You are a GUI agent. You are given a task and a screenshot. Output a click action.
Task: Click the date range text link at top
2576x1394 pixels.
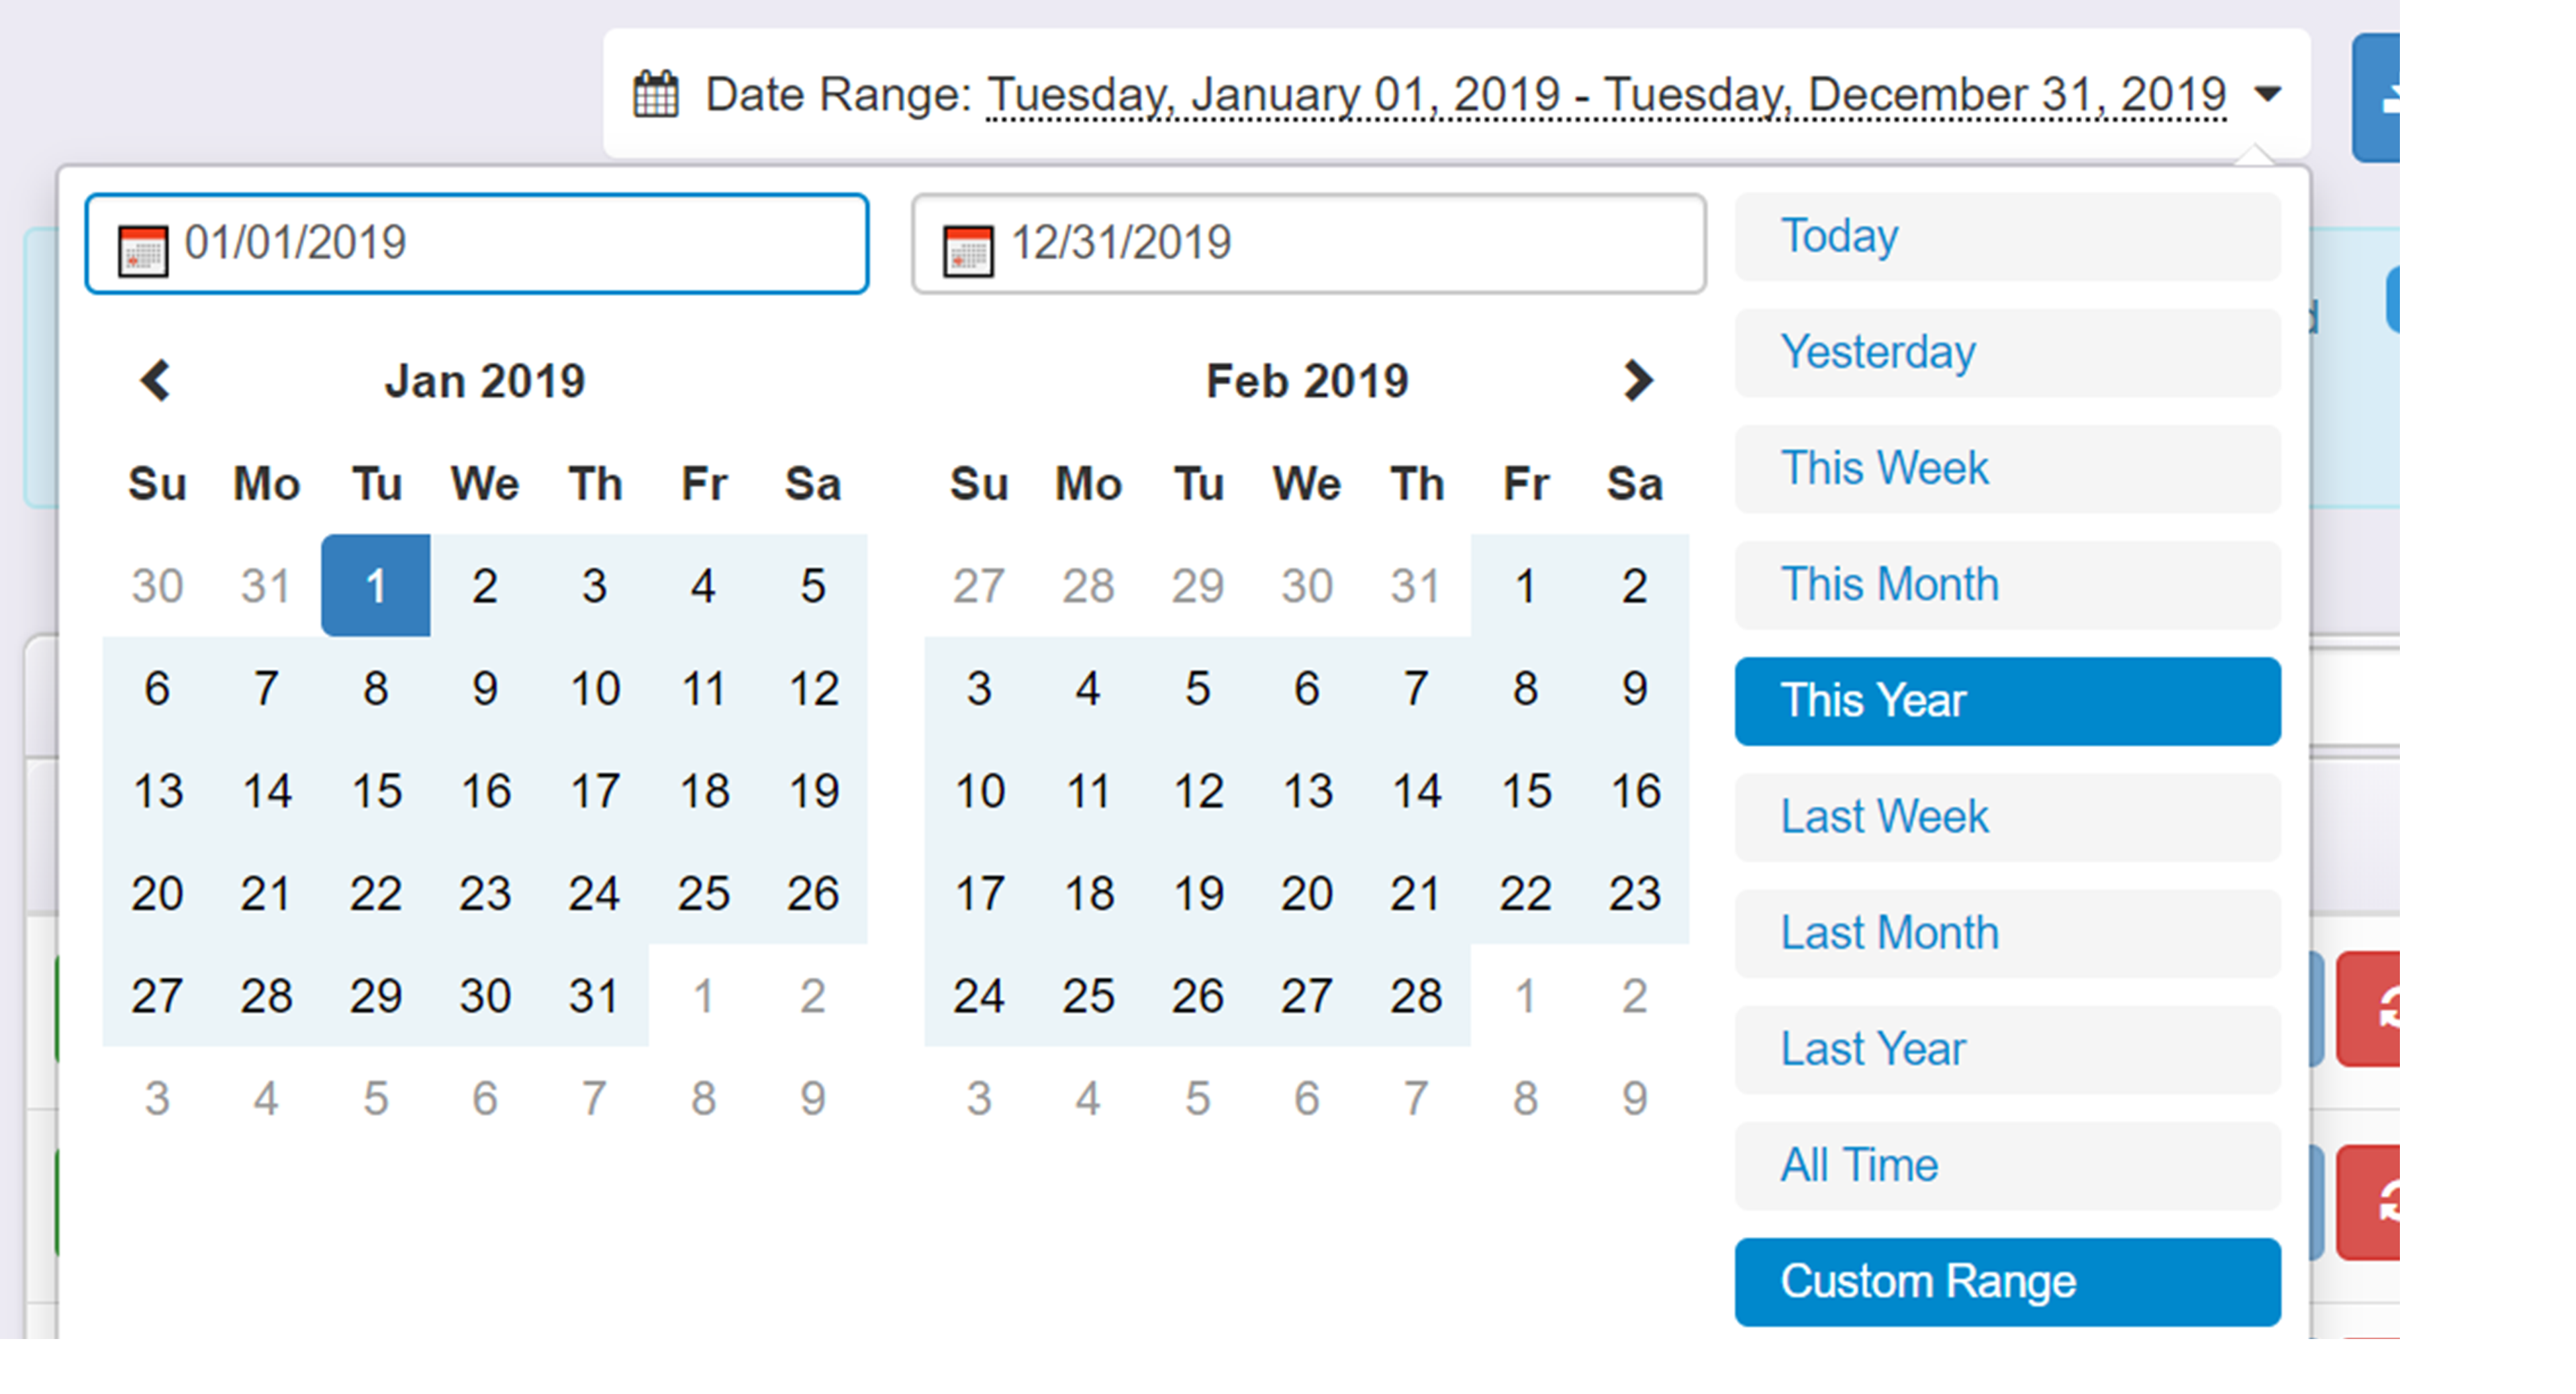pos(1606,96)
